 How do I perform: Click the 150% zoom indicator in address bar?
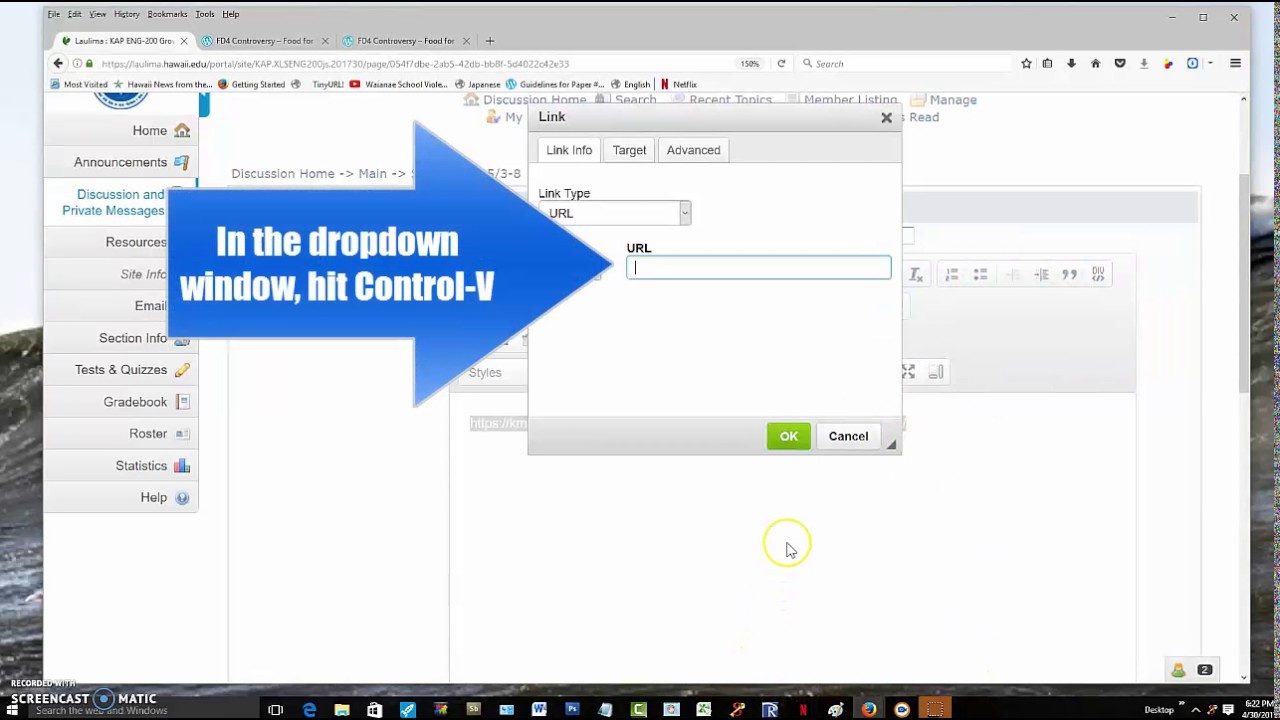(x=749, y=64)
